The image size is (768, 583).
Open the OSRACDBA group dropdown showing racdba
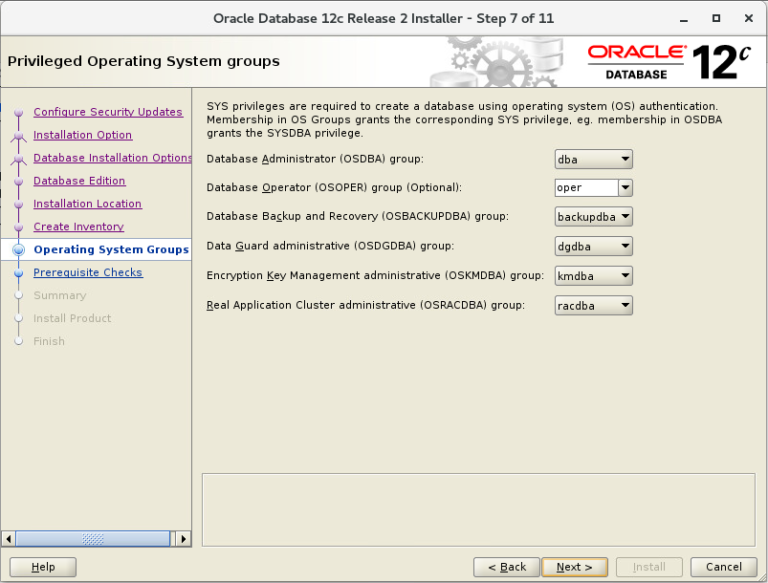[593, 305]
